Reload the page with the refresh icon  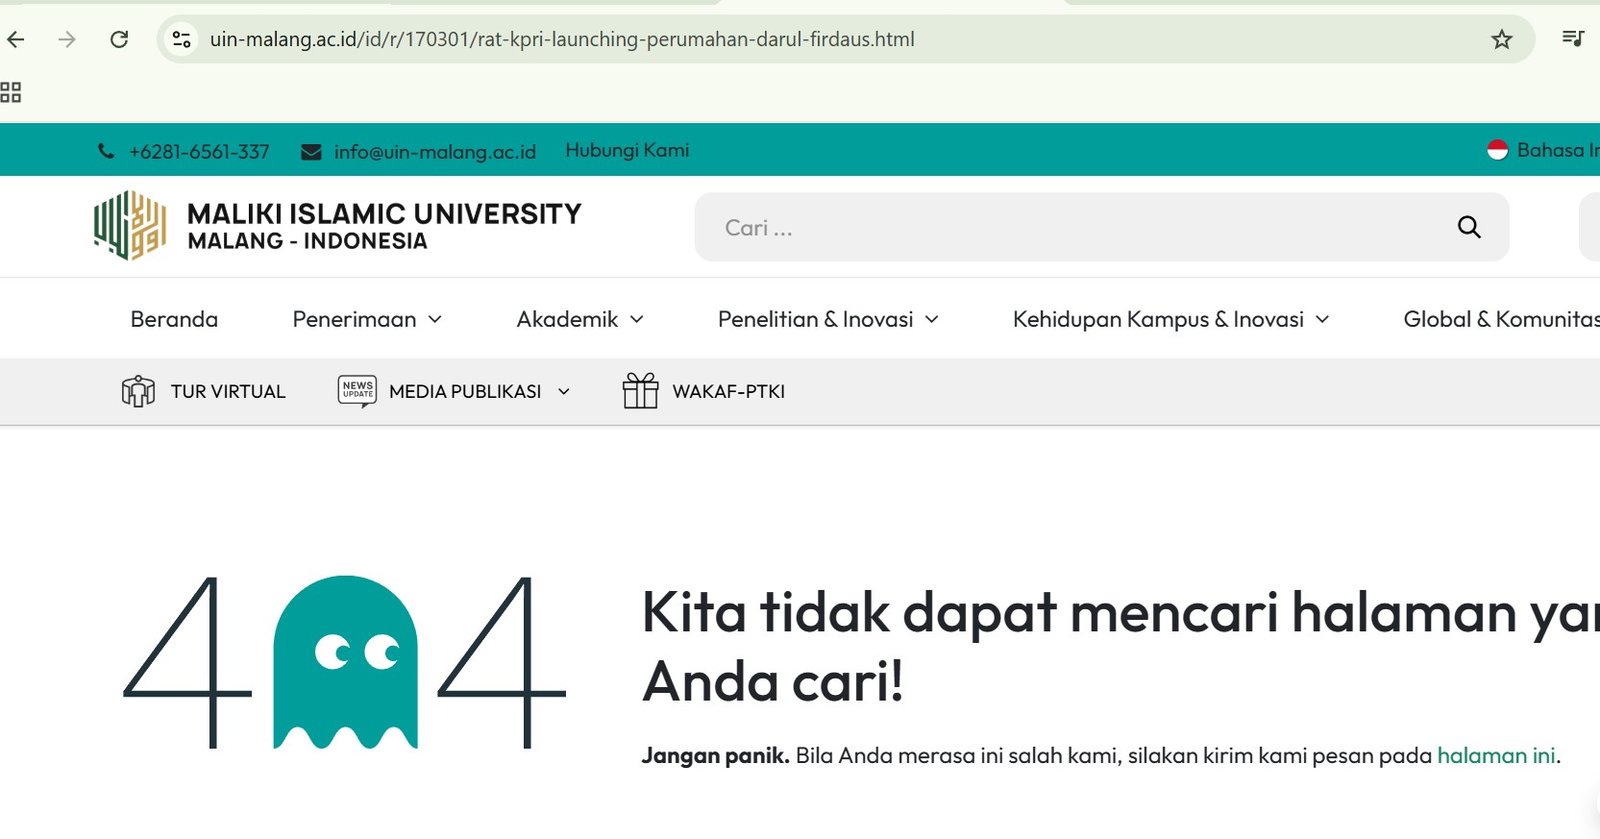[x=119, y=39]
